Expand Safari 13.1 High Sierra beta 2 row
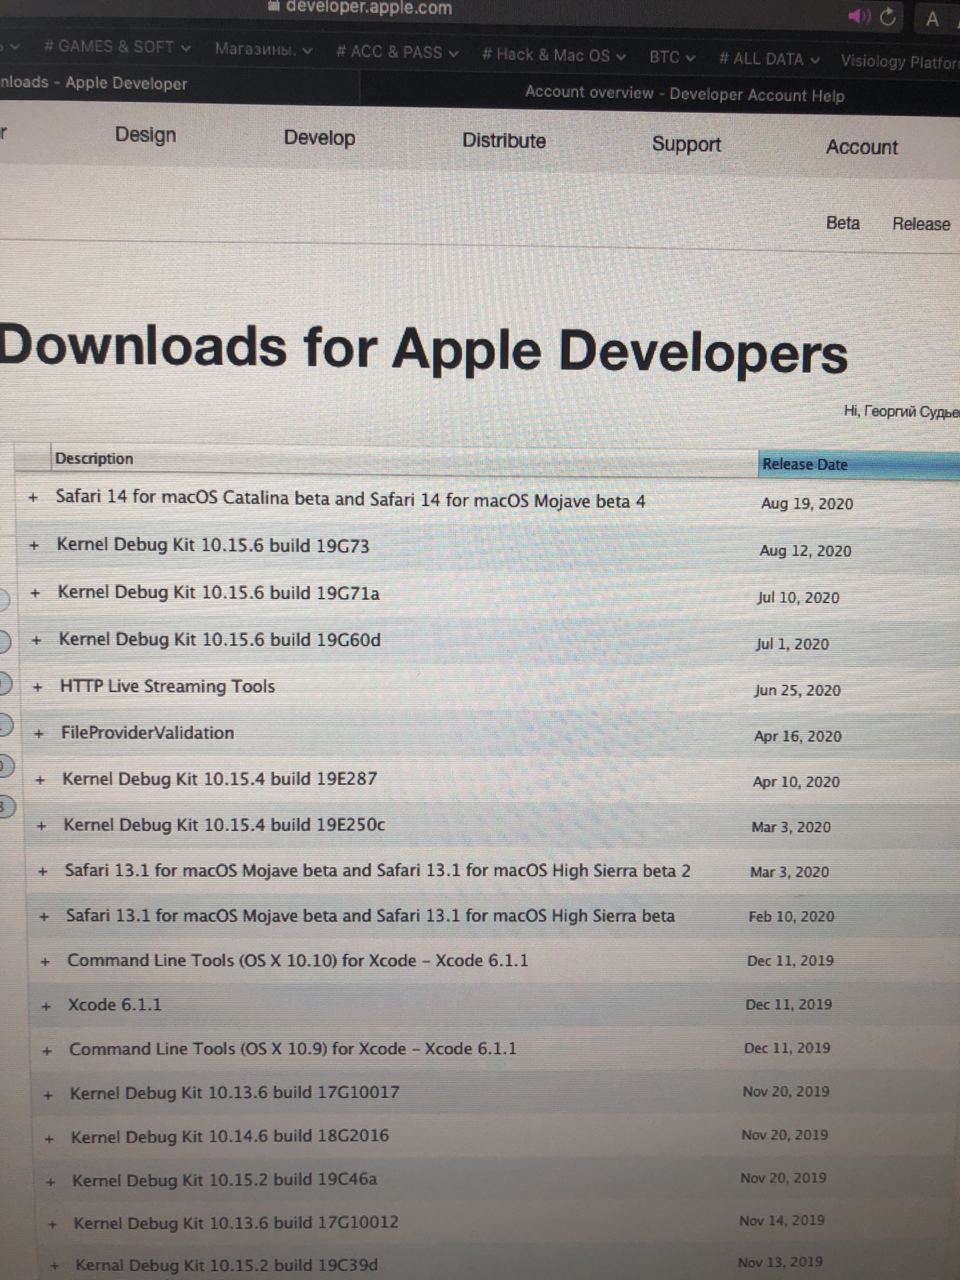 coord(42,872)
